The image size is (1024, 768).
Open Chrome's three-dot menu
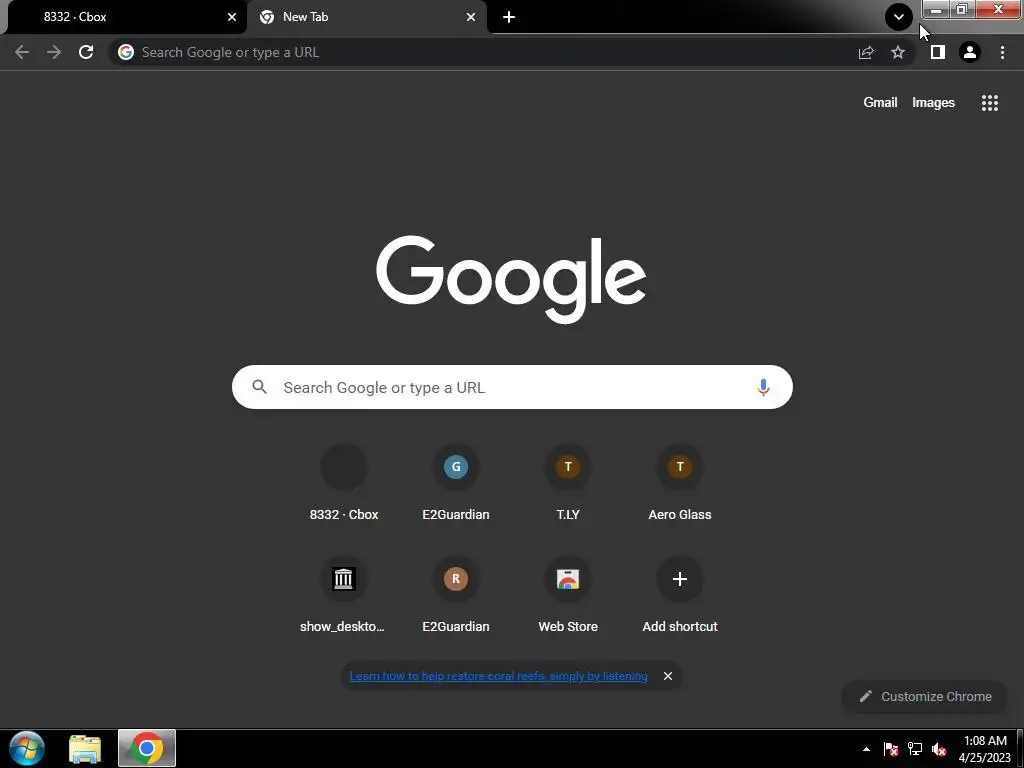pyautogui.click(x=1002, y=52)
